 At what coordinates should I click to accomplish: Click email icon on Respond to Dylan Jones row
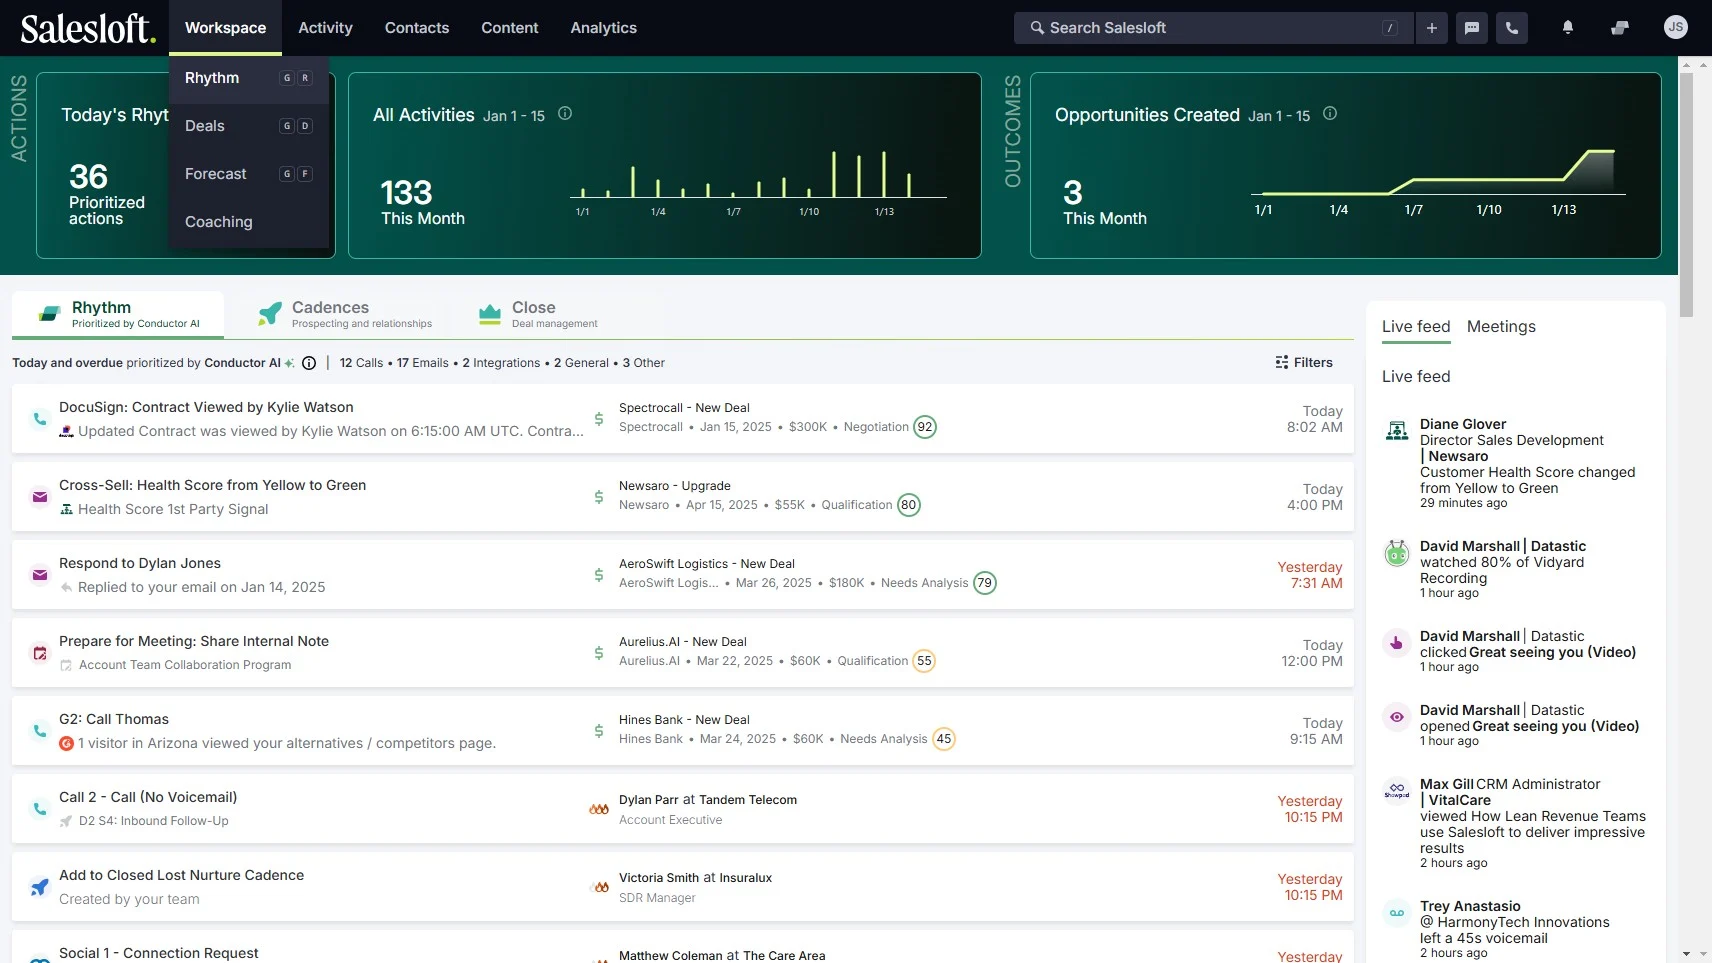pyautogui.click(x=39, y=575)
